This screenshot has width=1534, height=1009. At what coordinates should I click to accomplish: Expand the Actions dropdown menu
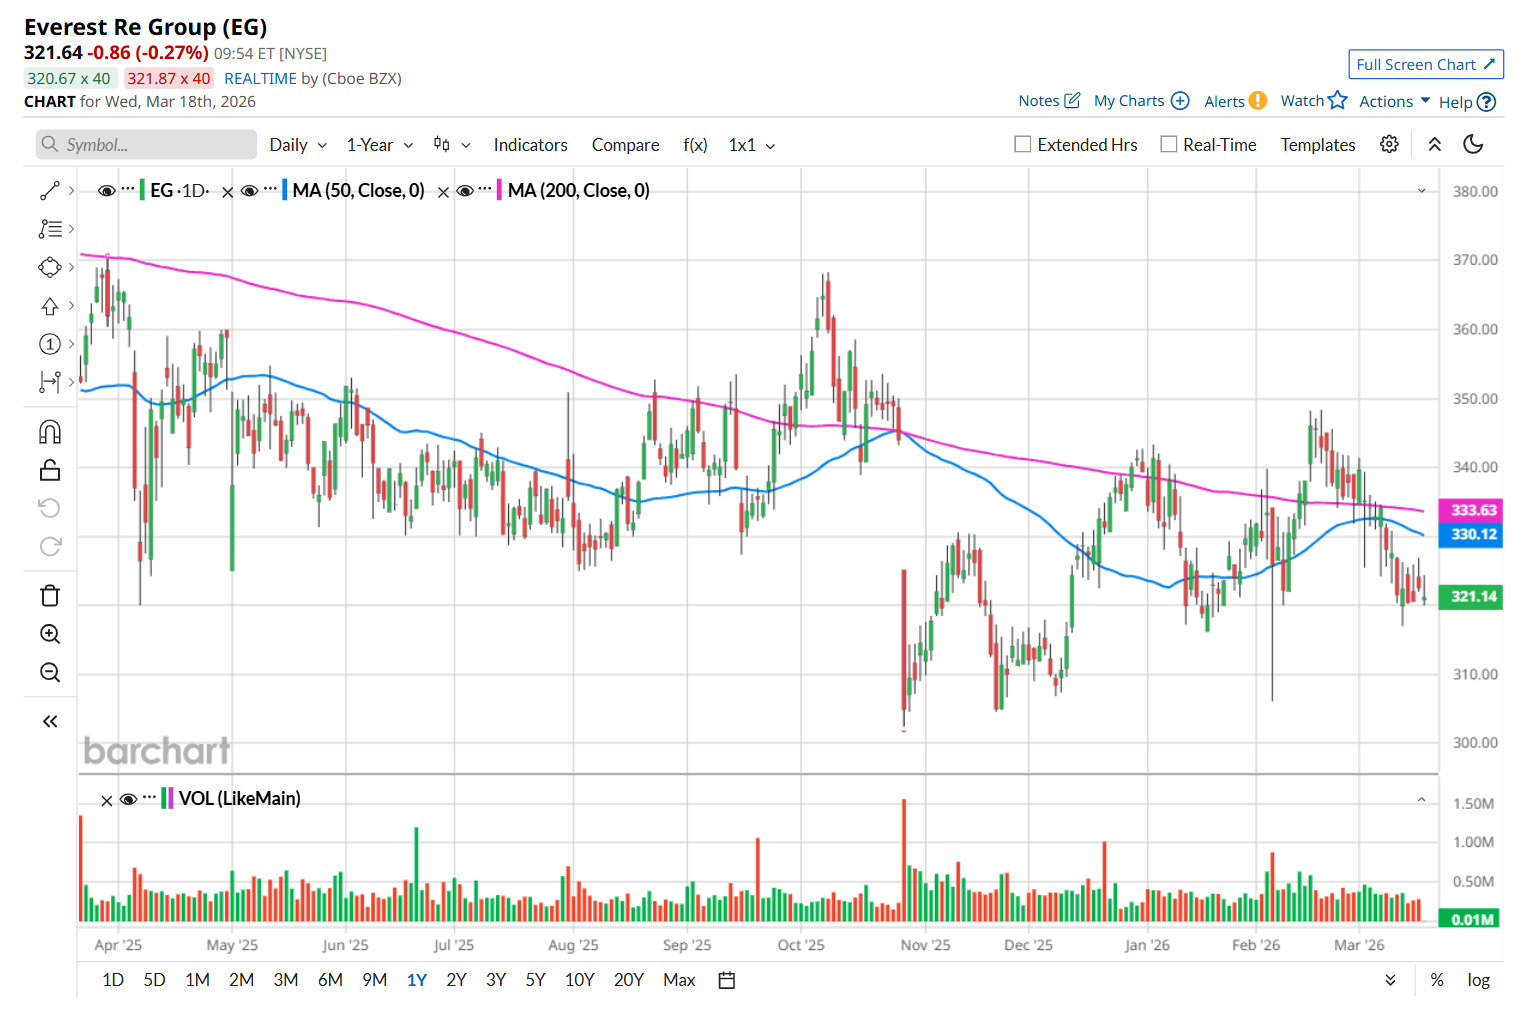[1394, 101]
